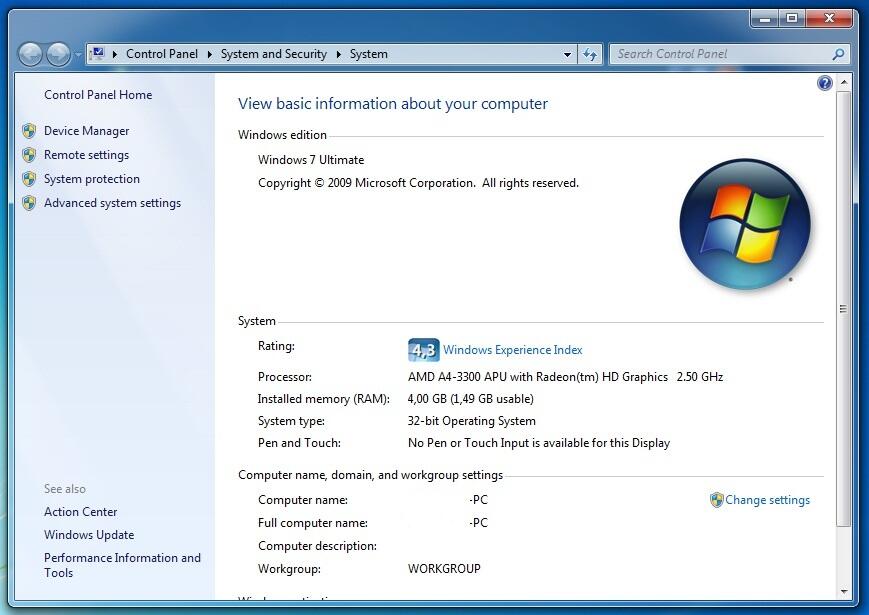
Task: Open Control Panel Home
Action: [98, 95]
